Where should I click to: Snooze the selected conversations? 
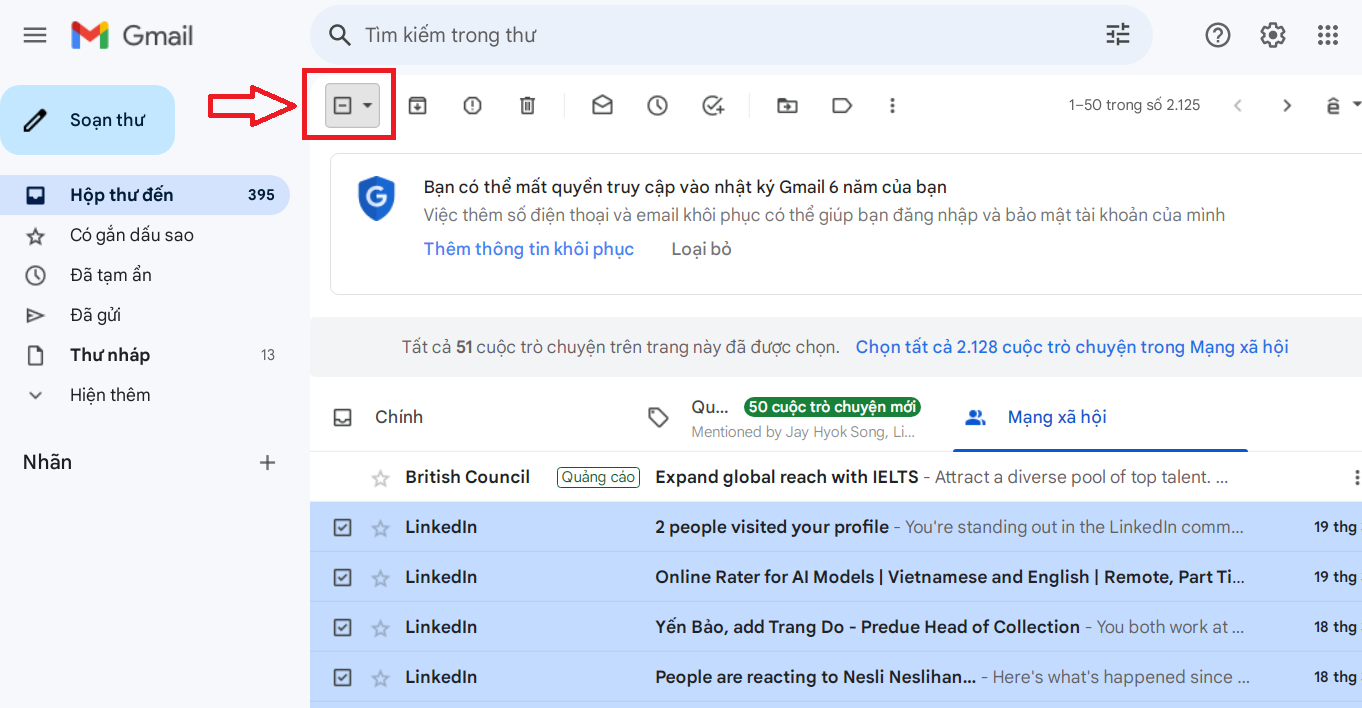[x=657, y=104]
